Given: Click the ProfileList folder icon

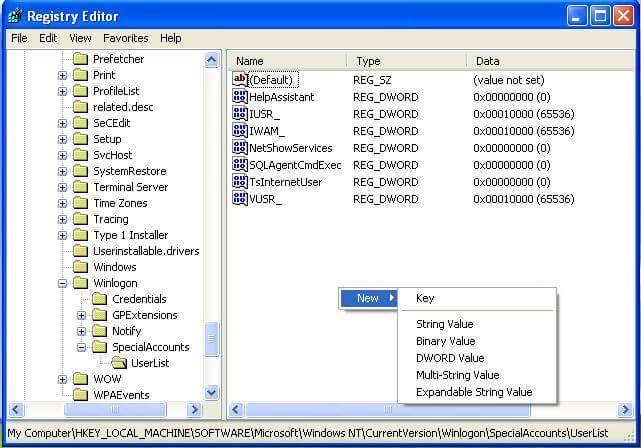Looking at the screenshot, I should tap(81, 91).
